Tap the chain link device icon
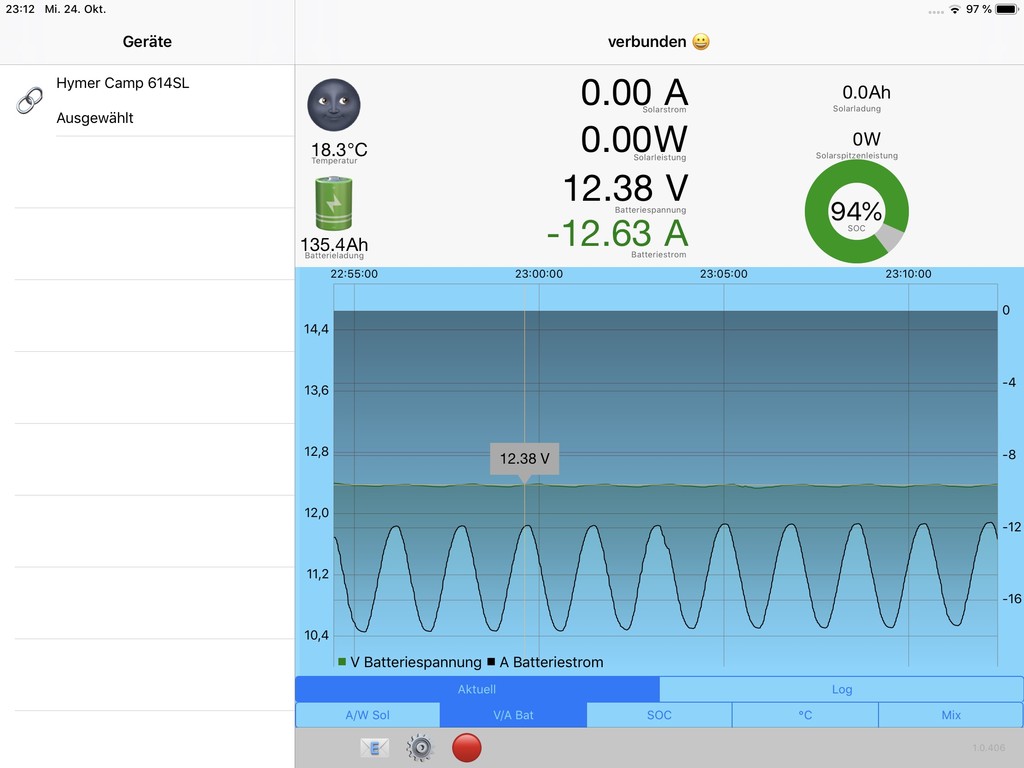The width and height of the screenshot is (1024, 768). pos(29,101)
